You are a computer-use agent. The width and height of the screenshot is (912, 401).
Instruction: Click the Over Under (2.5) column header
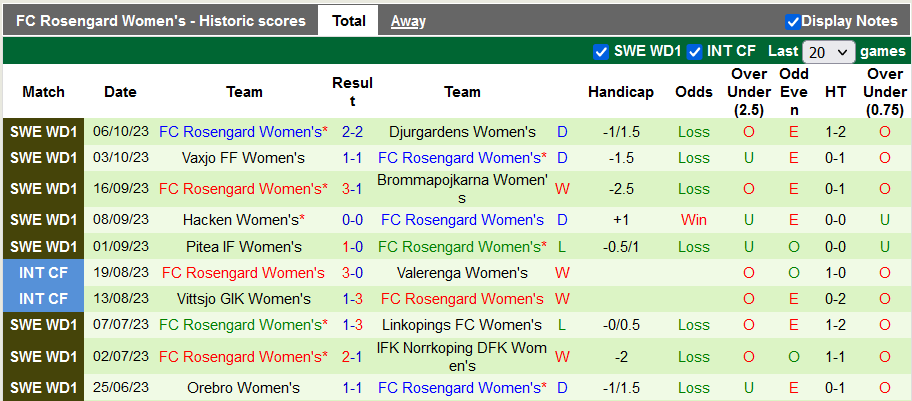(749, 92)
